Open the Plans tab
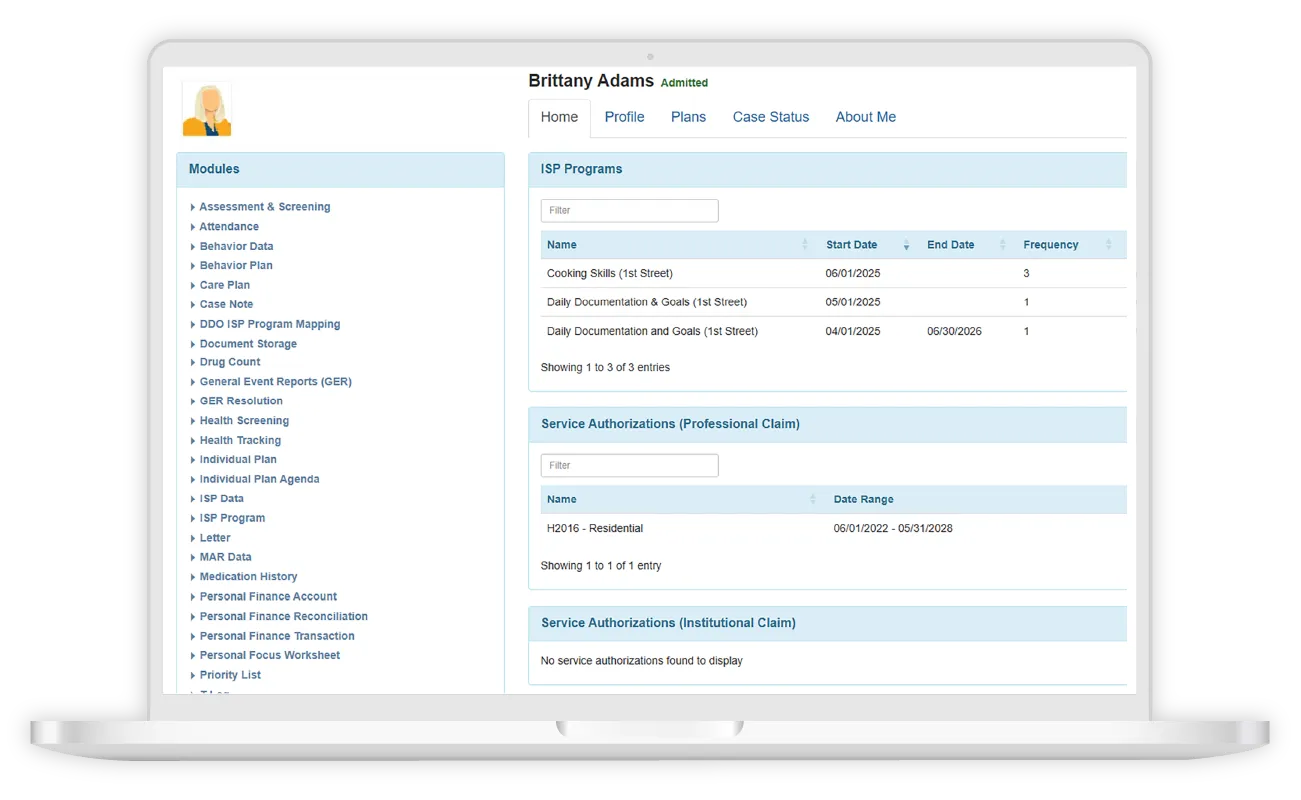Image resolution: width=1301 pixels, height=800 pixels. pyautogui.click(x=688, y=117)
